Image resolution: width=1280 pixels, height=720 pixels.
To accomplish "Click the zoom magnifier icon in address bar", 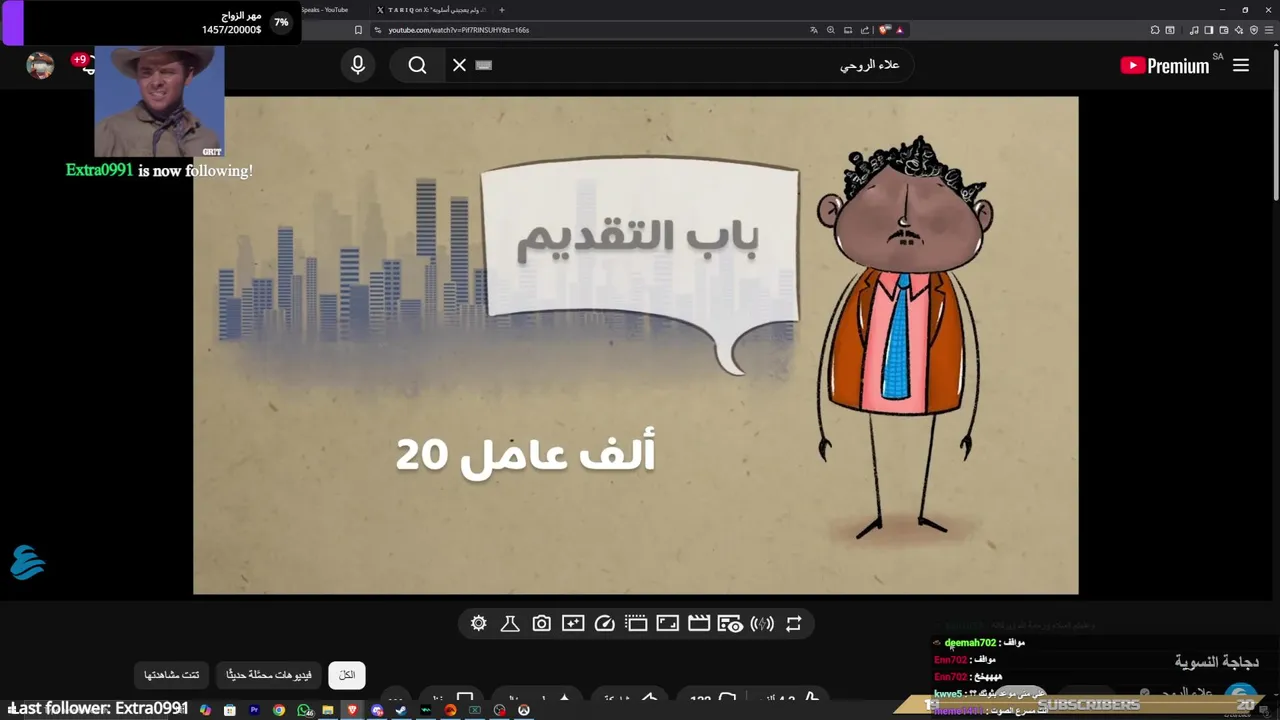I will [831, 30].
